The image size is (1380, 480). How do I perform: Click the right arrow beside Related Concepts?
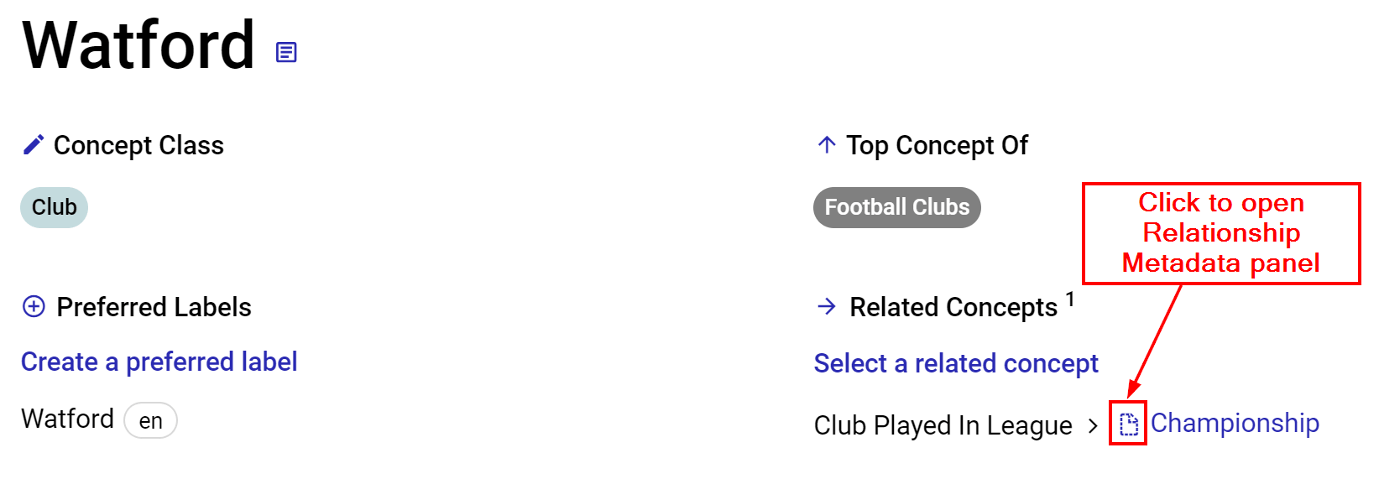pyautogui.click(x=826, y=307)
